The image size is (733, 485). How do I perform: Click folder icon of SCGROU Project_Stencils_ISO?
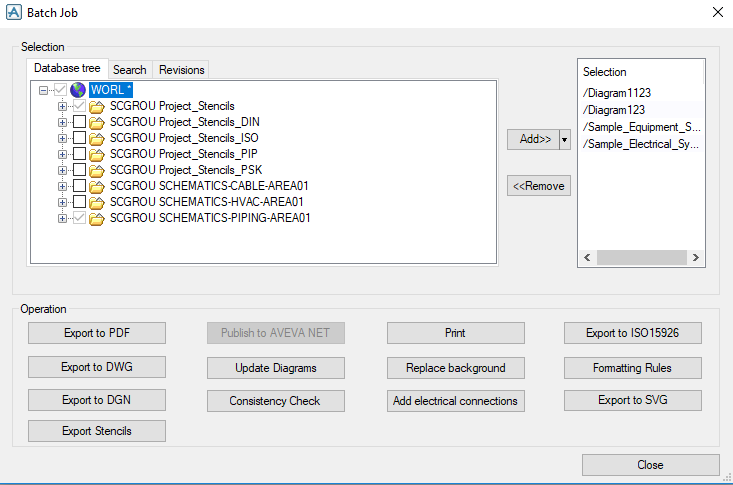[97, 138]
